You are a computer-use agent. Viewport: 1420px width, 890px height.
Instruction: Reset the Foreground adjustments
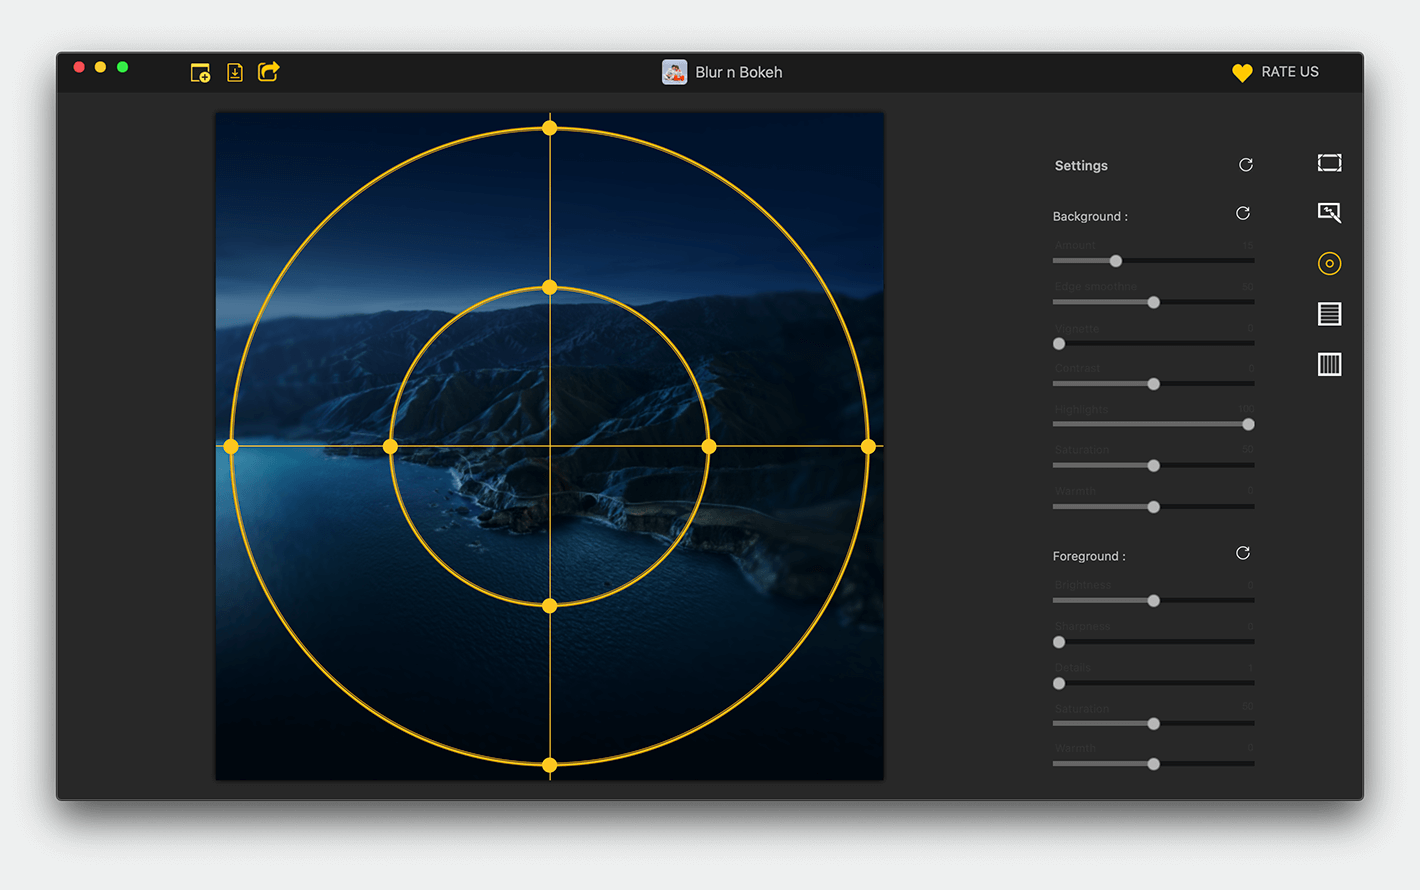tap(1243, 553)
